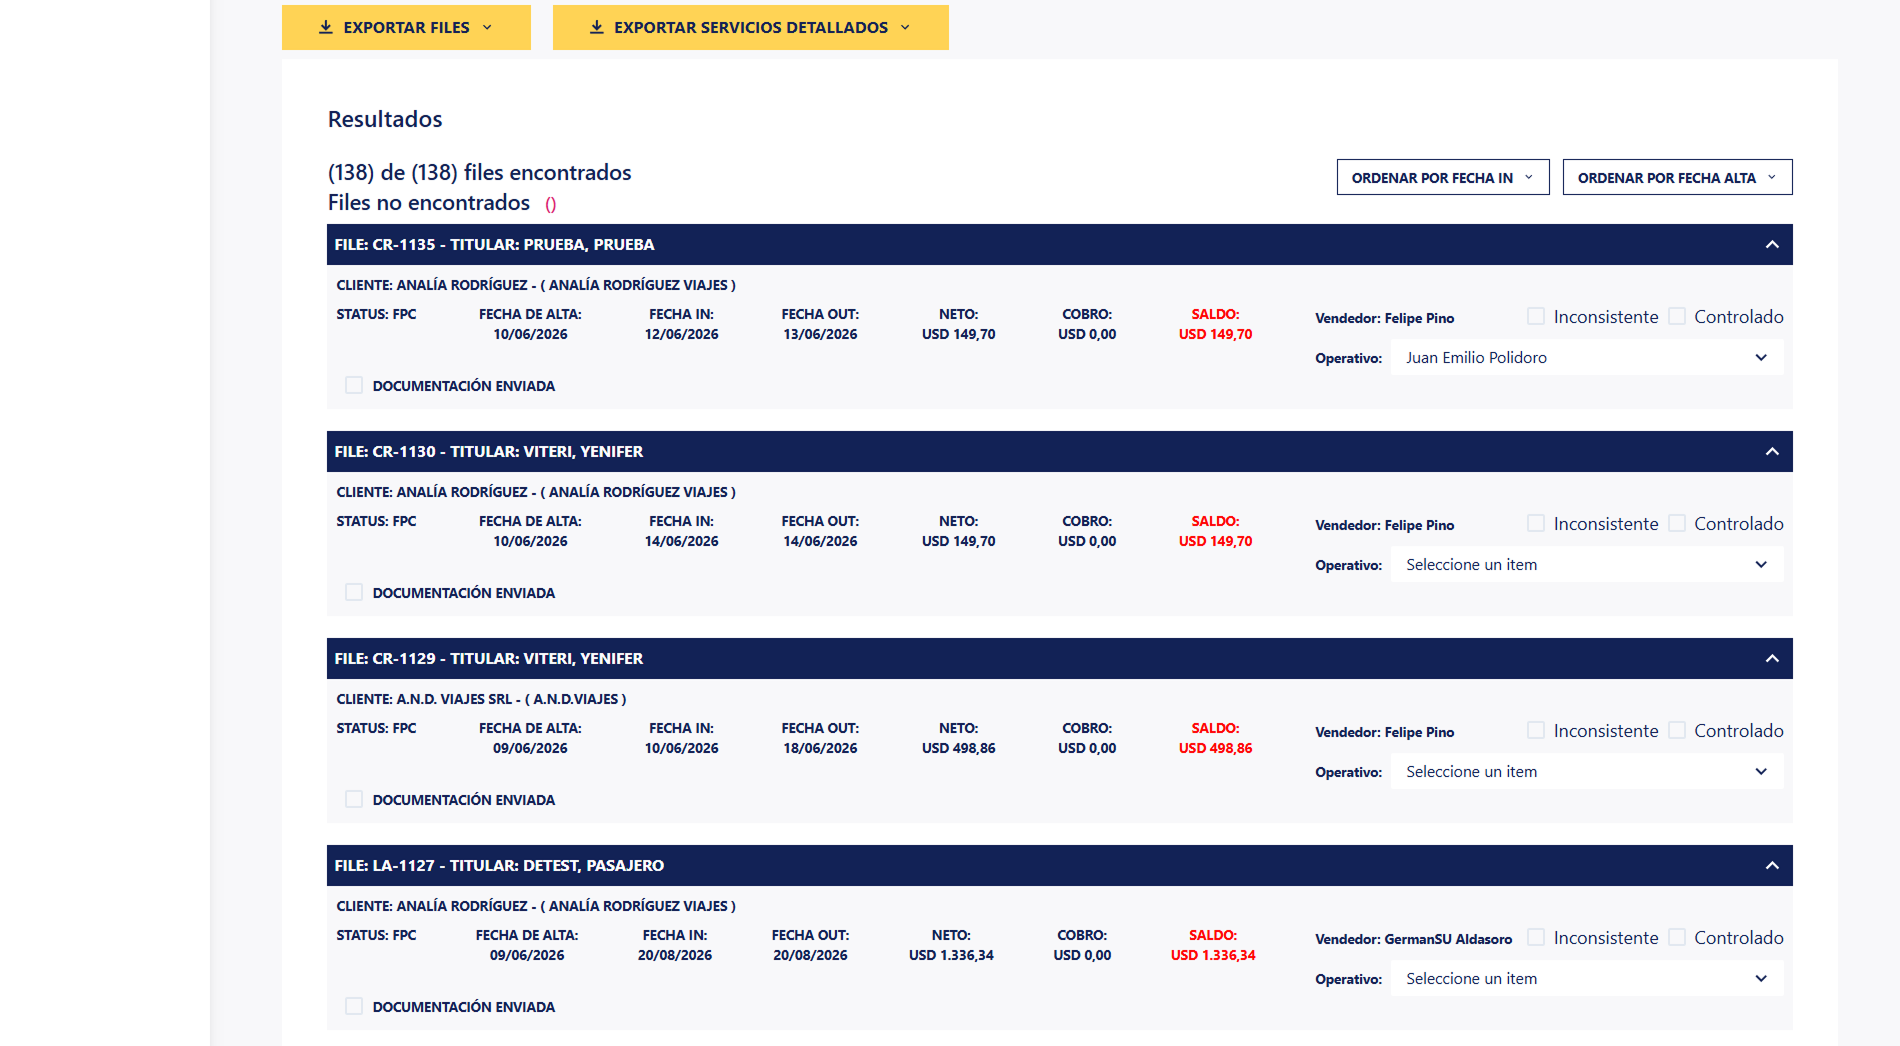The width and height of the screenshot is (1900, 1046).
Task: Open Ordenar por Fecha In menu
Action: (1443, 178)
